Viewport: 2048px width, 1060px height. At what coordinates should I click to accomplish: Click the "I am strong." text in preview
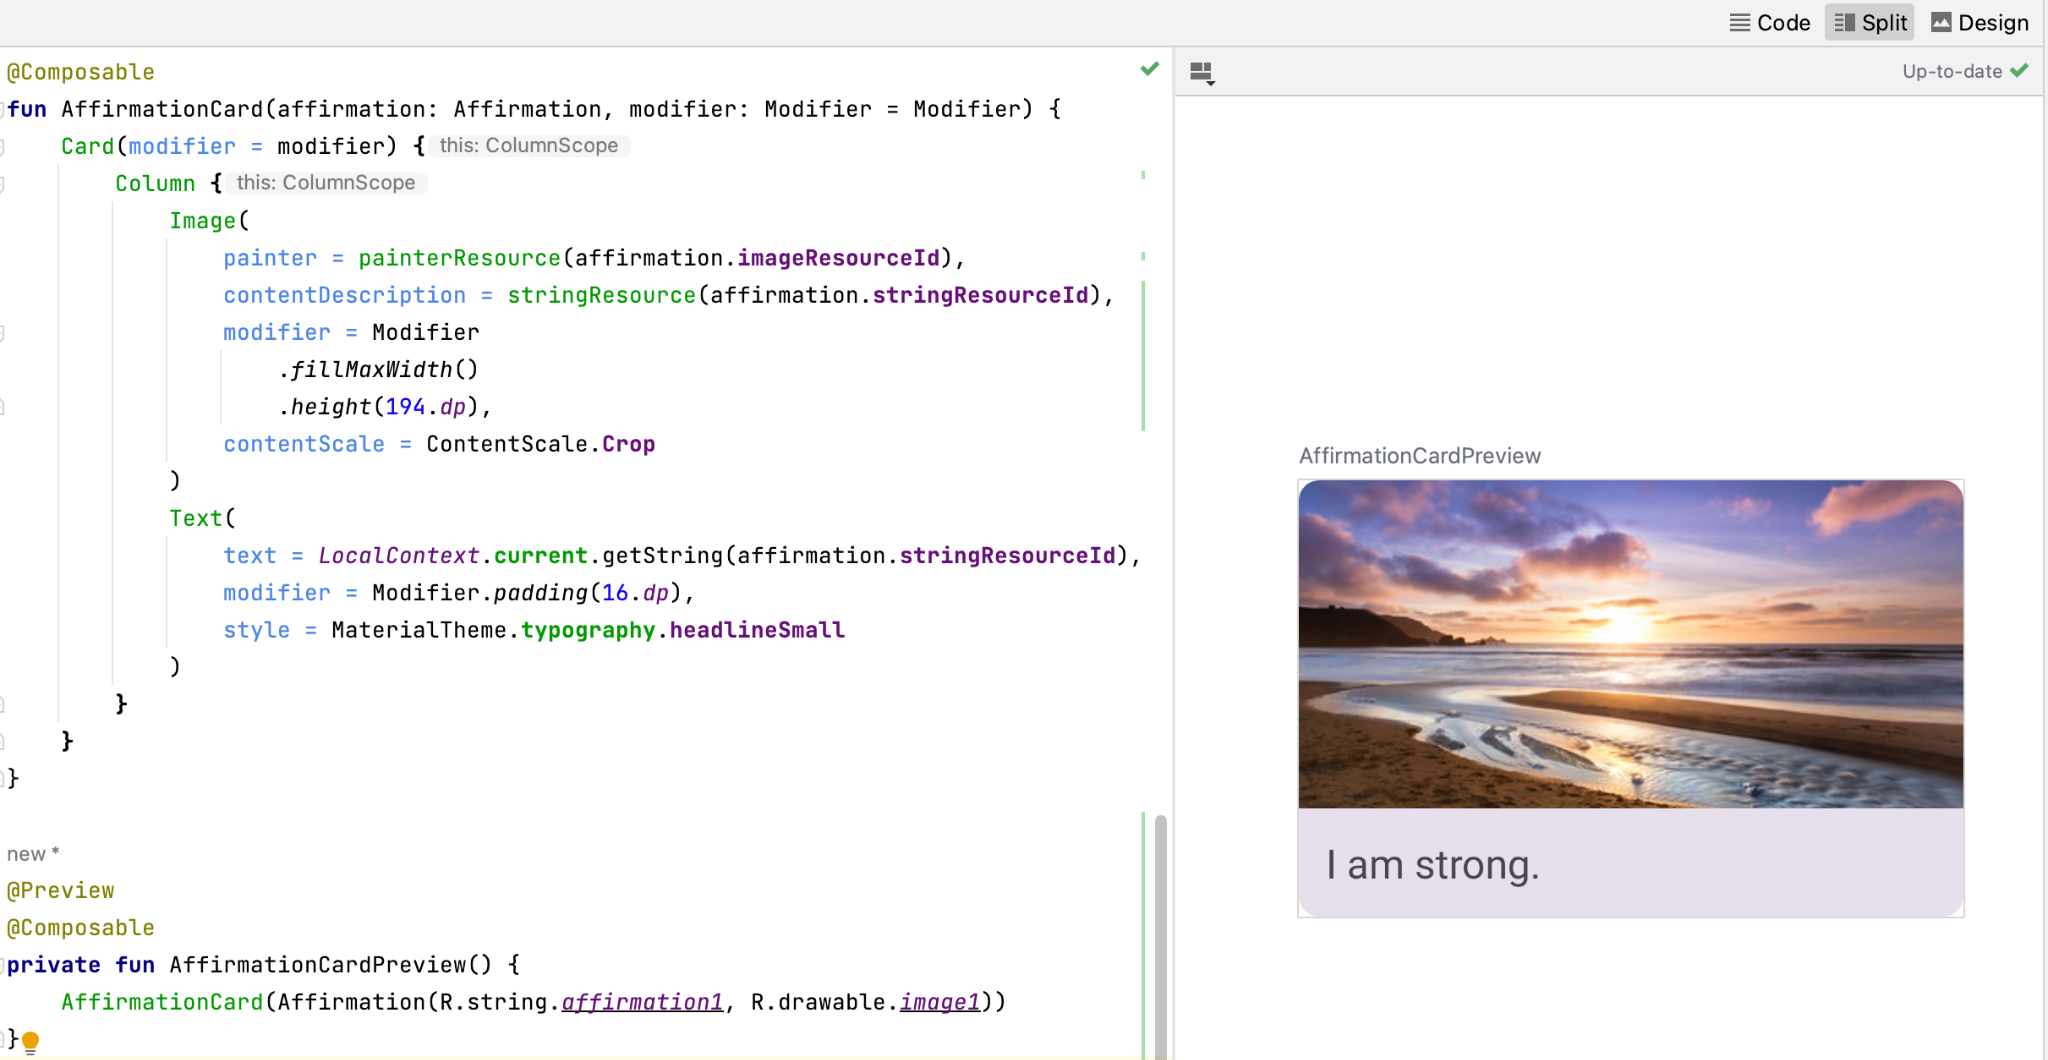click(1432, 865)
